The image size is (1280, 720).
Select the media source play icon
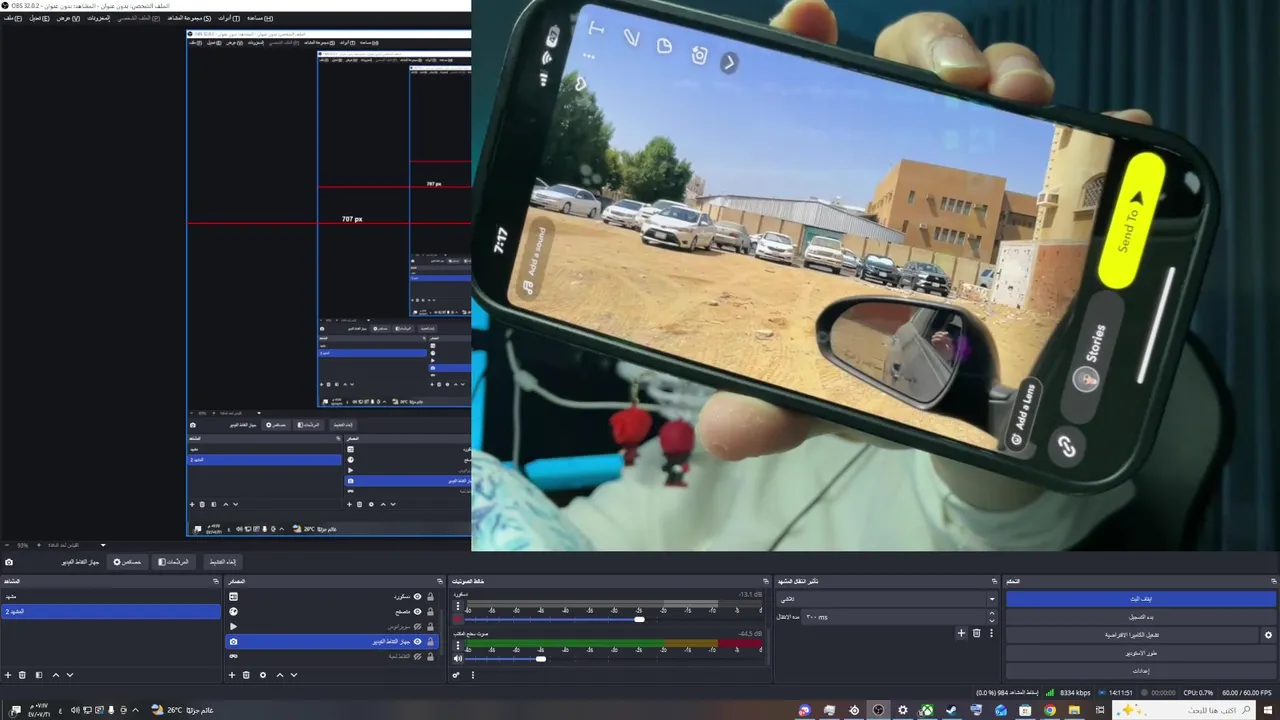point(233,627)
